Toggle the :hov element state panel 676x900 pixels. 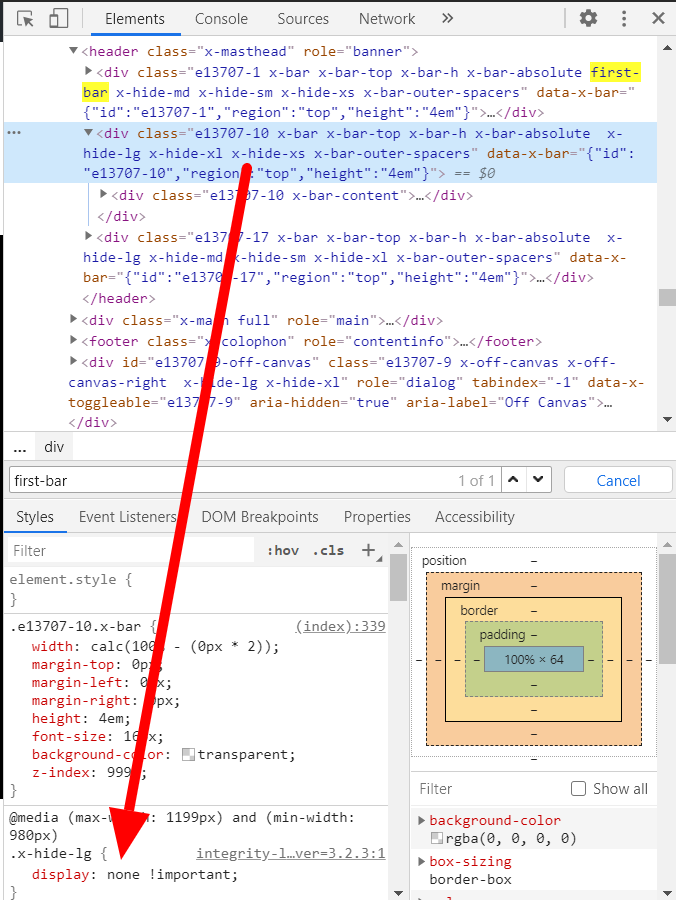(x=283, y=551)
